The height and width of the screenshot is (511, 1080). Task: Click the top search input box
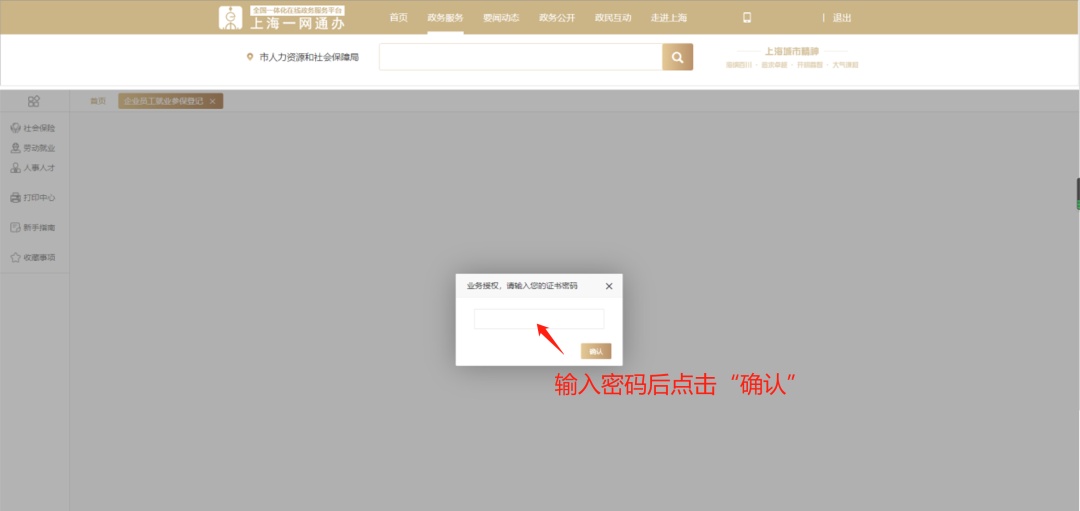[x=520, y=57]
